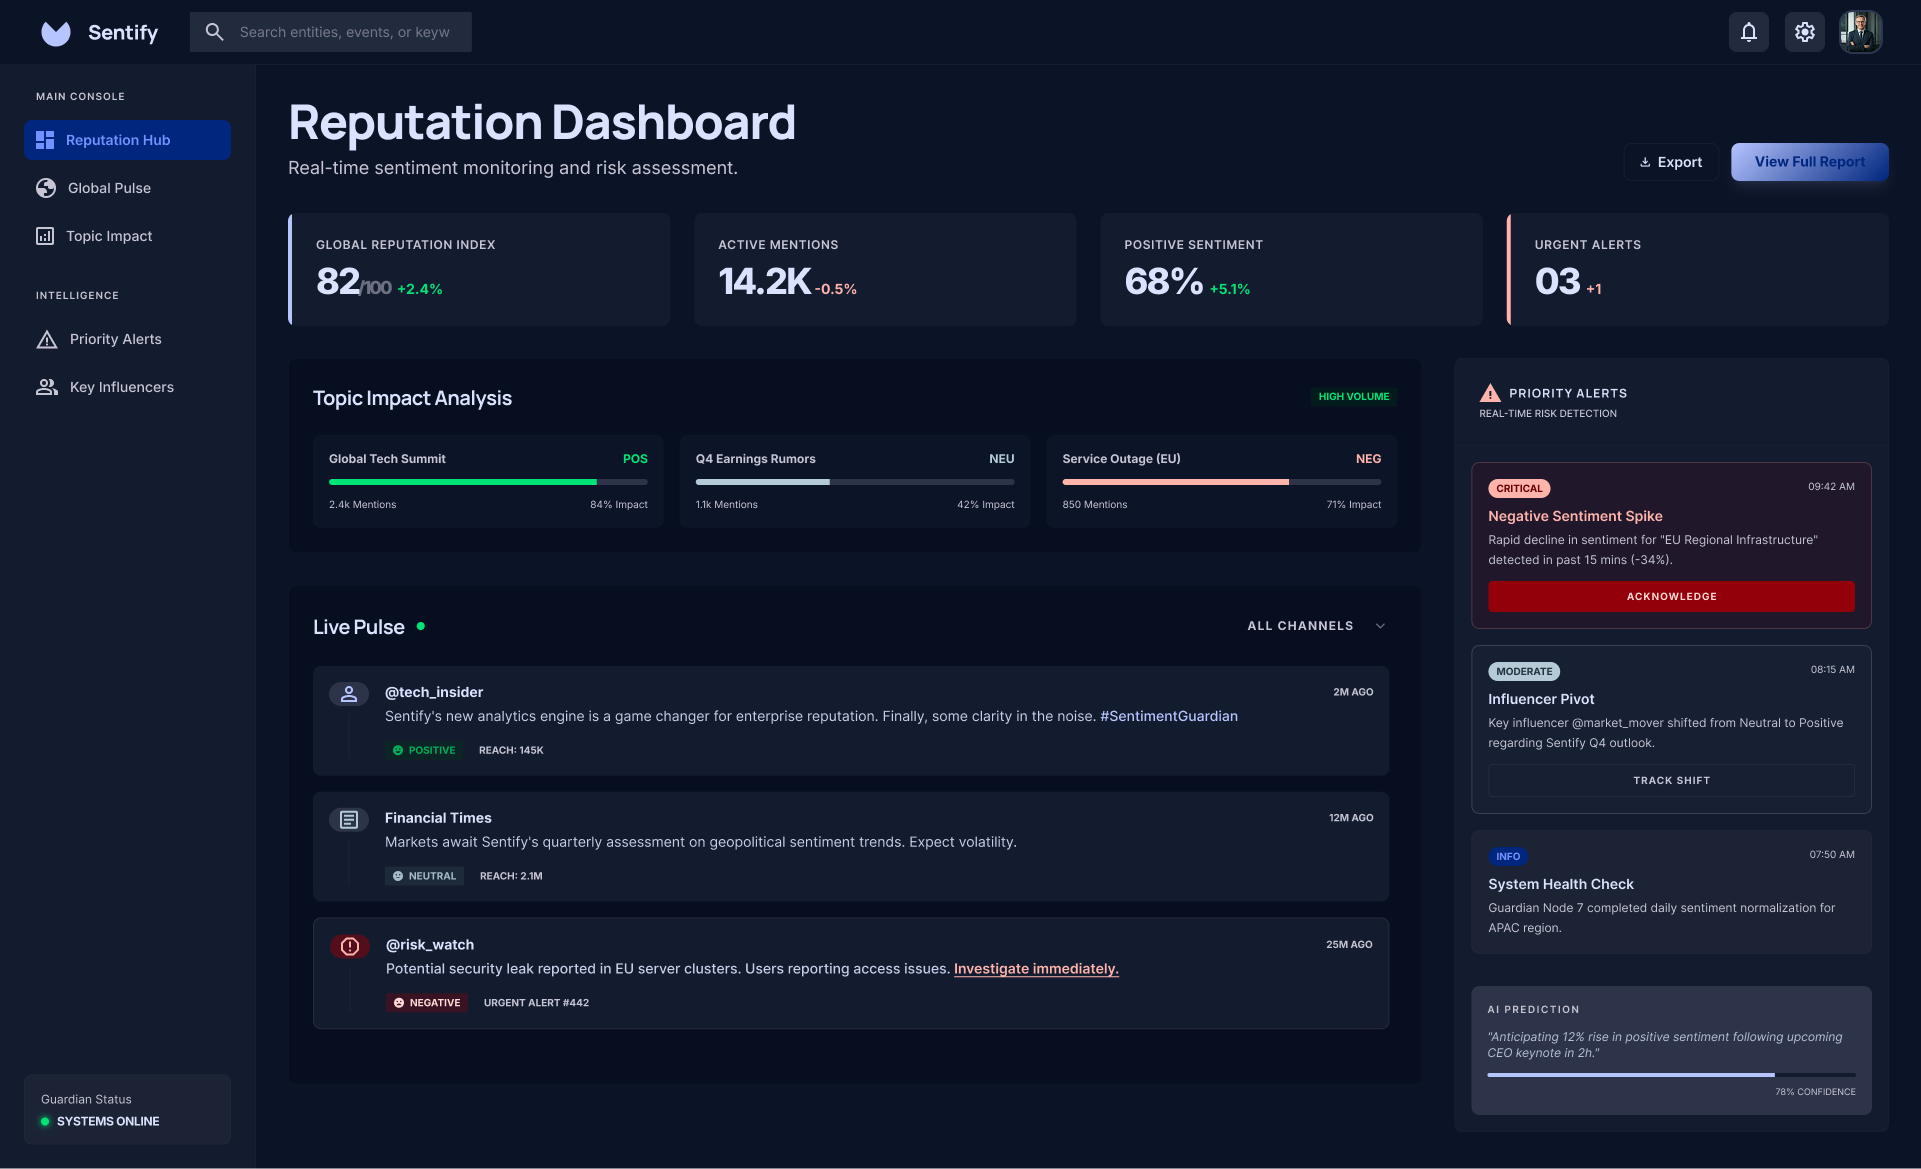Open Priority Alerts menu item
Image resolution: width=1921 pixels, height=1169 pixels.
pyautogui.click(x=127, y=339)
